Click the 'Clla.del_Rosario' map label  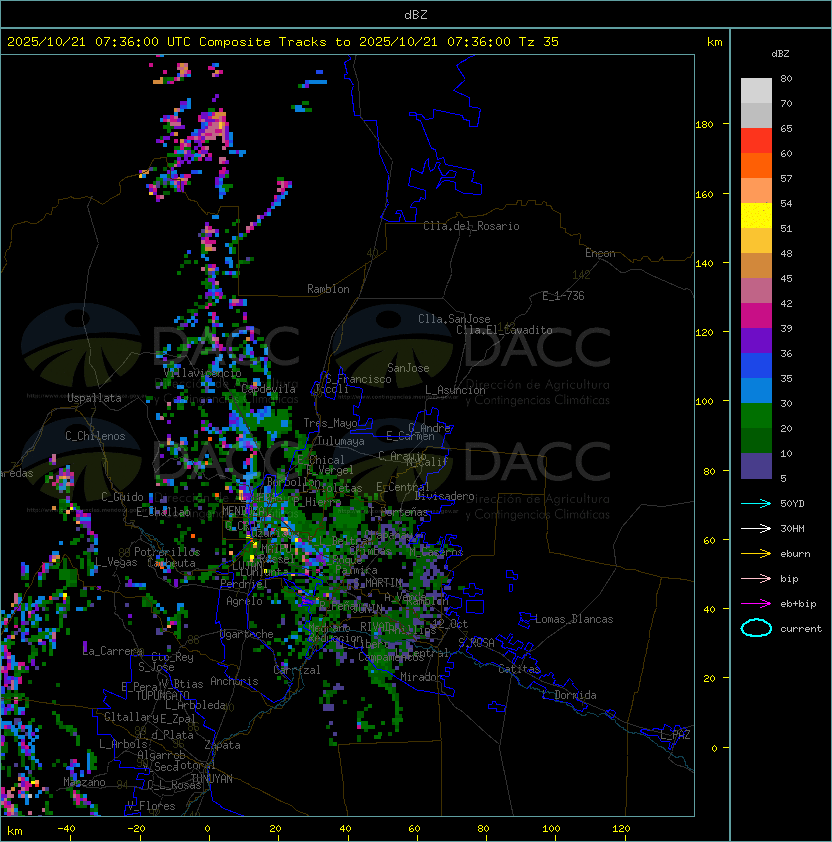pos(471,226)
